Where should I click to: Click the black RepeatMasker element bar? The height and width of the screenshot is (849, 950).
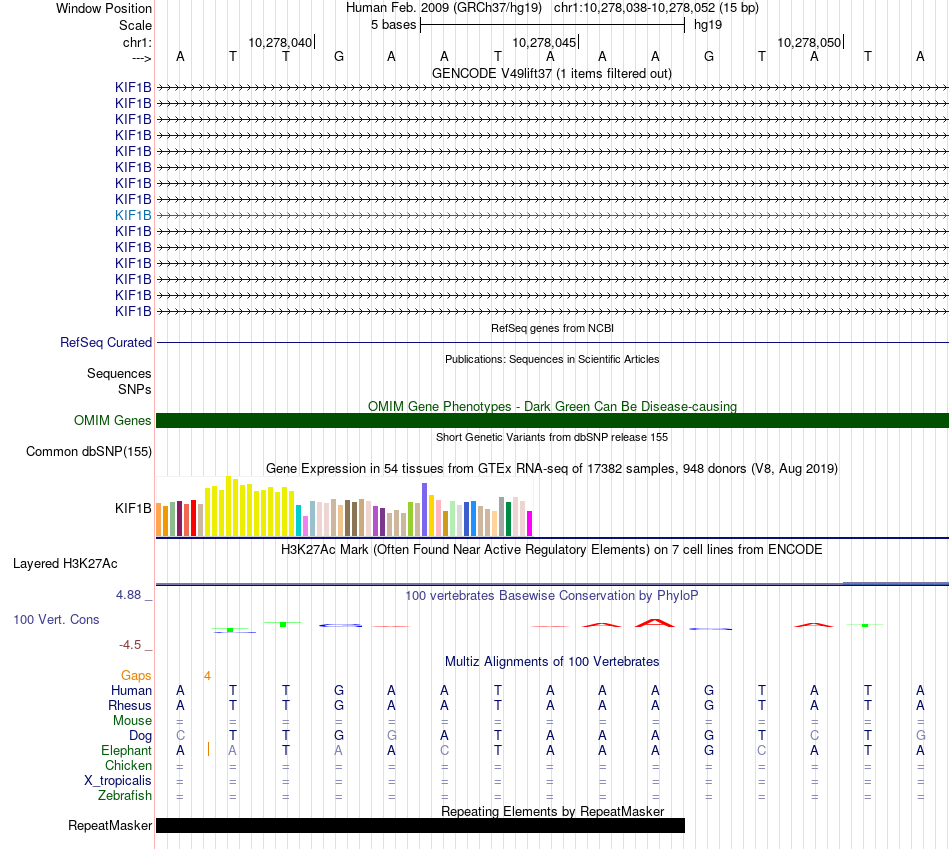(x=420, y=825)
